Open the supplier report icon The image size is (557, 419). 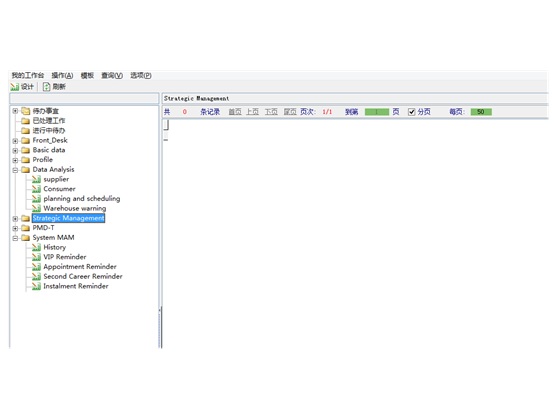36,179
